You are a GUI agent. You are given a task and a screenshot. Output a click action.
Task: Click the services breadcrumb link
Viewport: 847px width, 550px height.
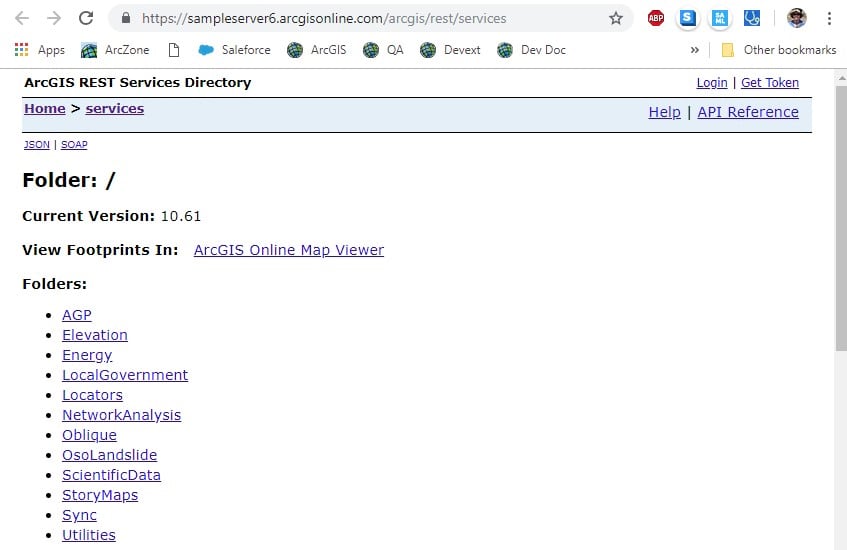coord(115,109)
